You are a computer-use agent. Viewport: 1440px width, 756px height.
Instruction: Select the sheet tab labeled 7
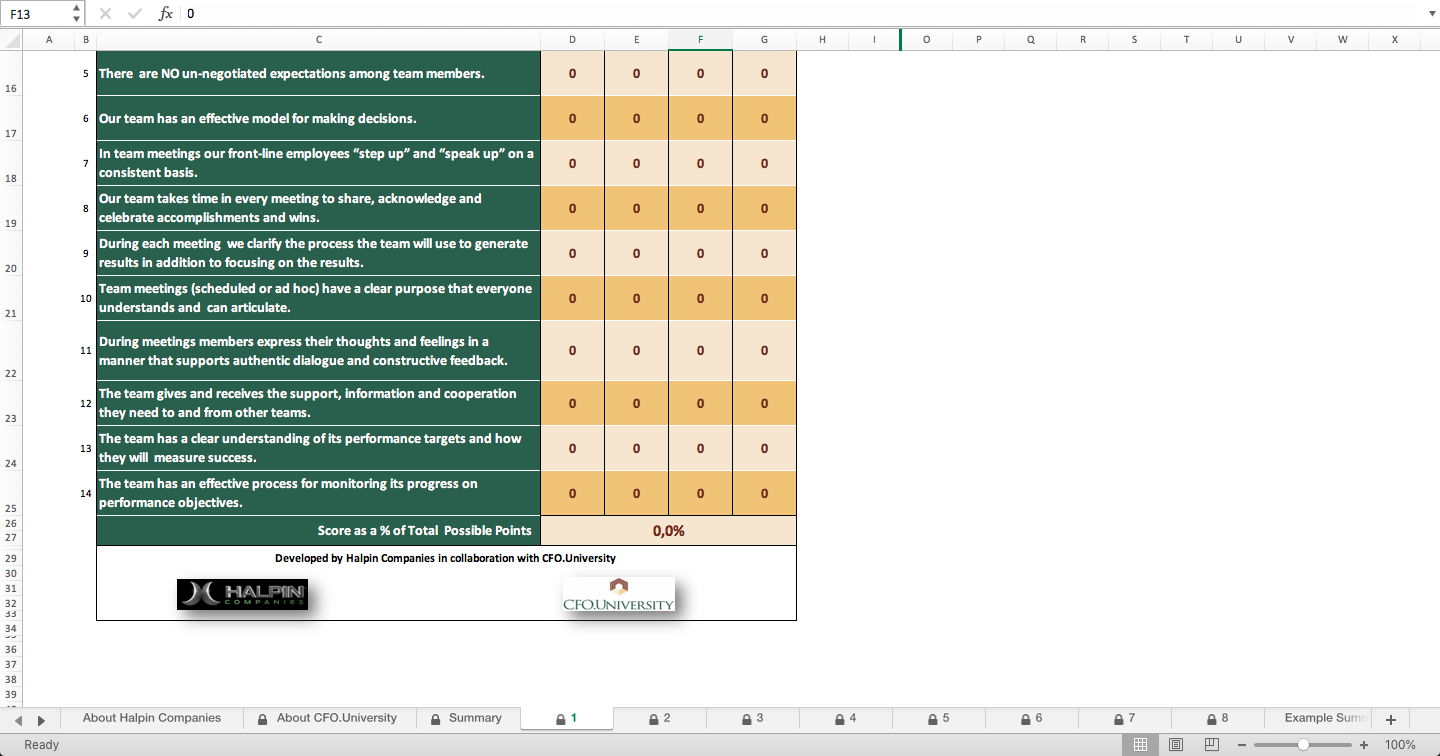1124,718
